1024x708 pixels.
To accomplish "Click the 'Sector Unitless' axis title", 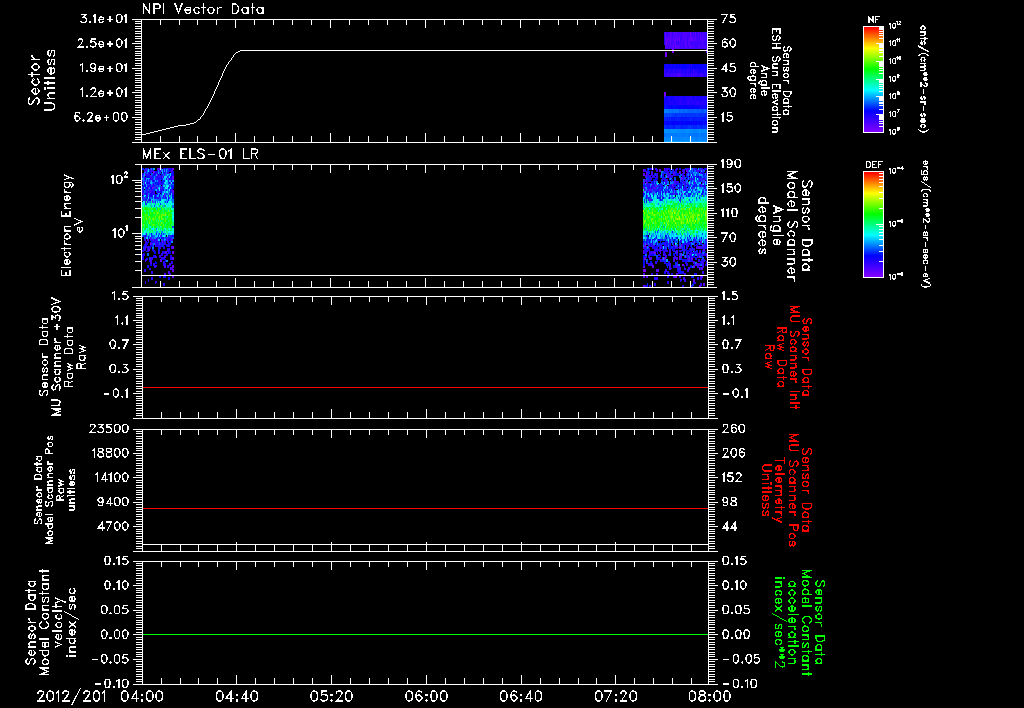I will click(x=42, y=80).
